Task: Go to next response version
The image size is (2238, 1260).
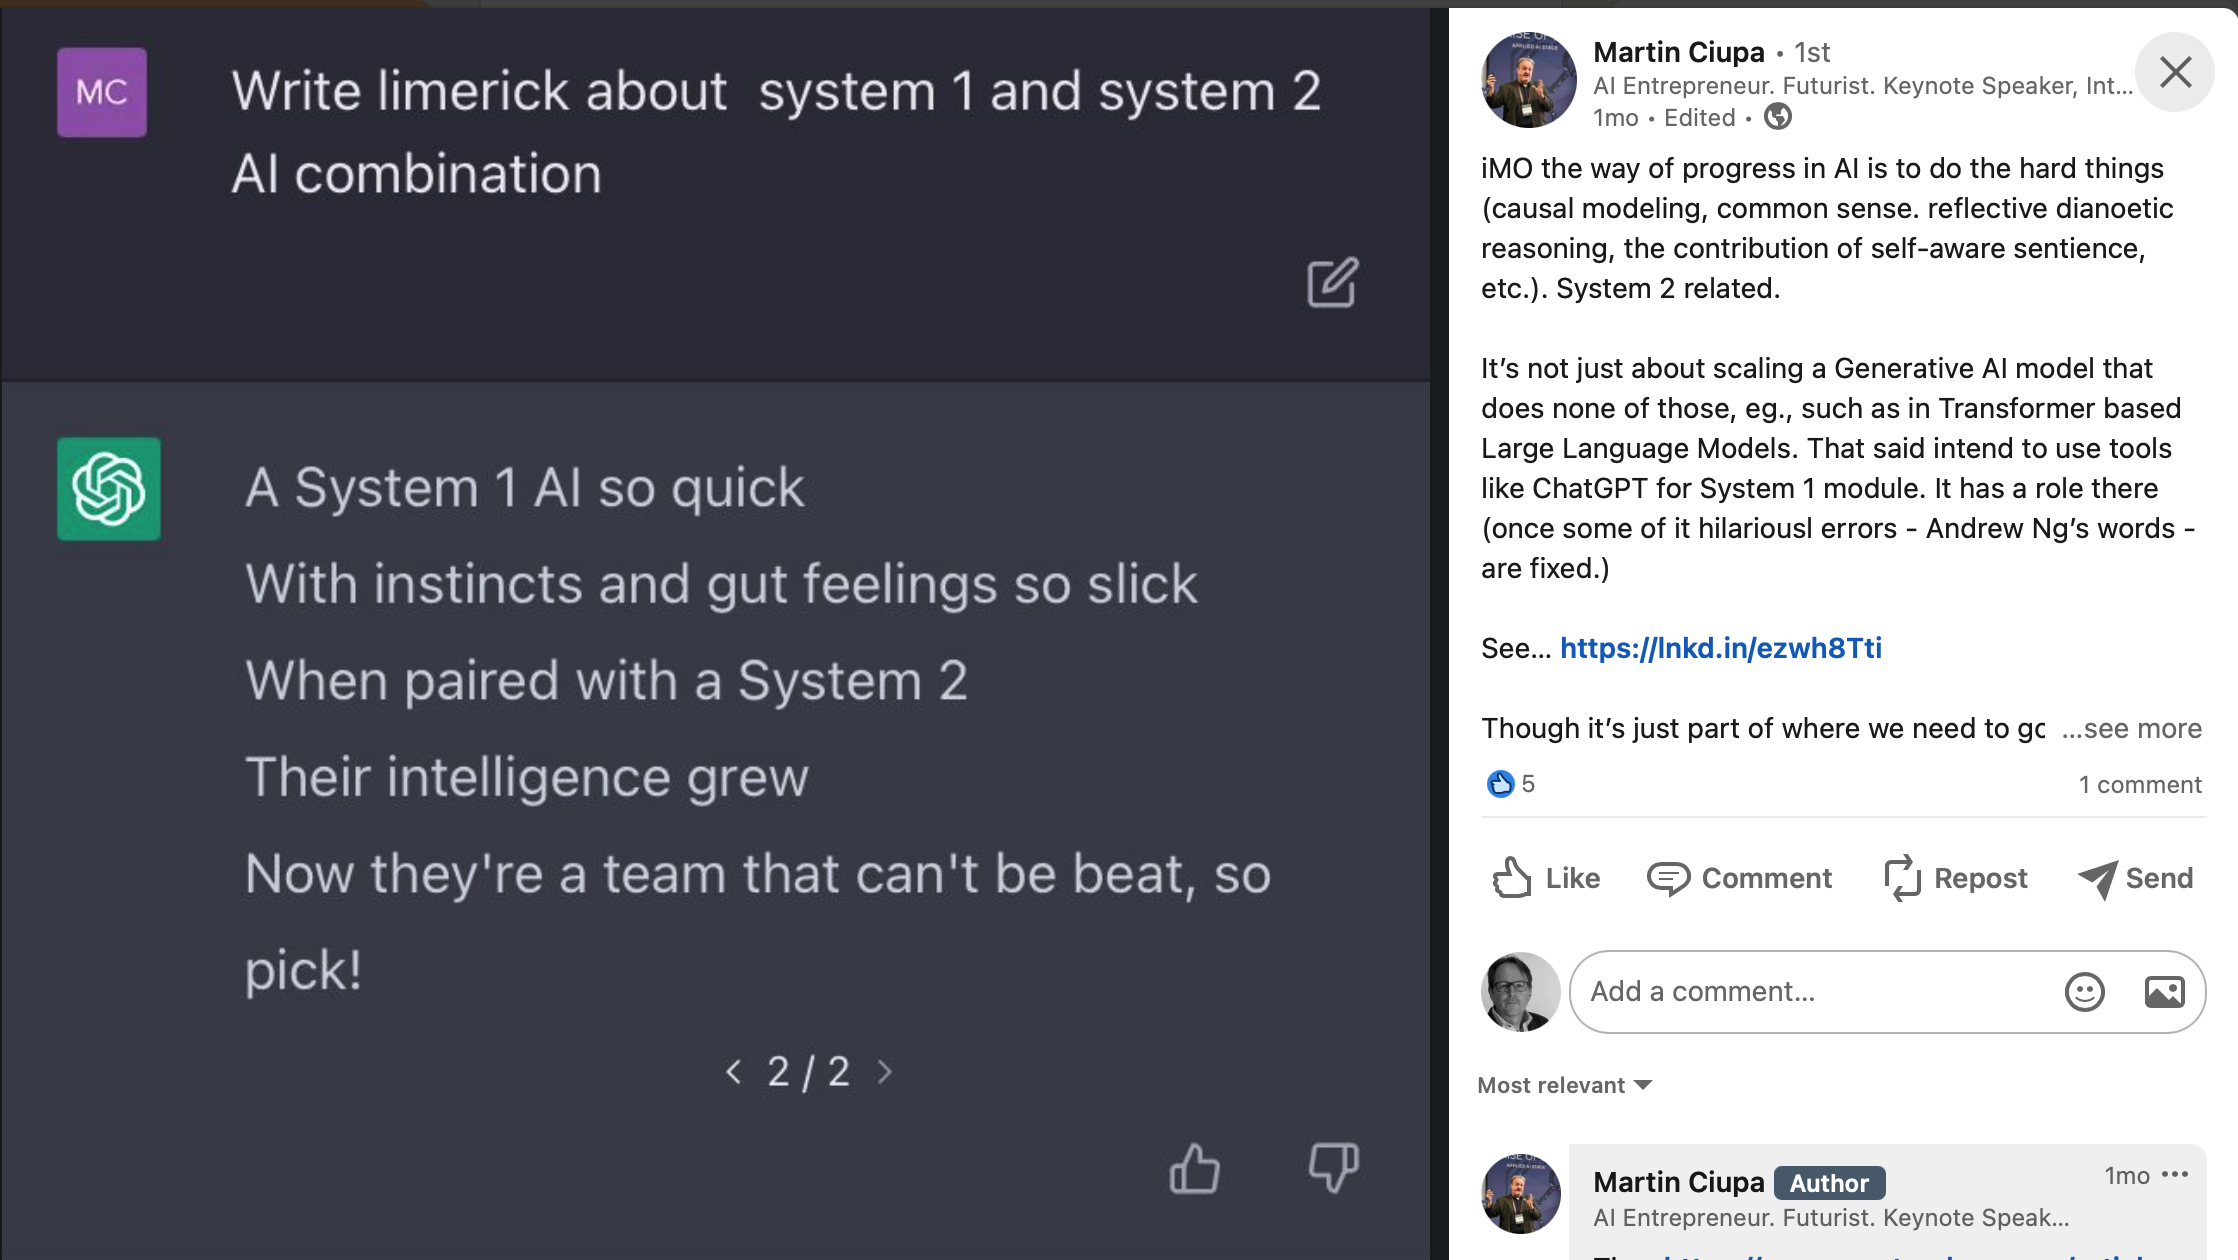Action: coord(884,1072)
